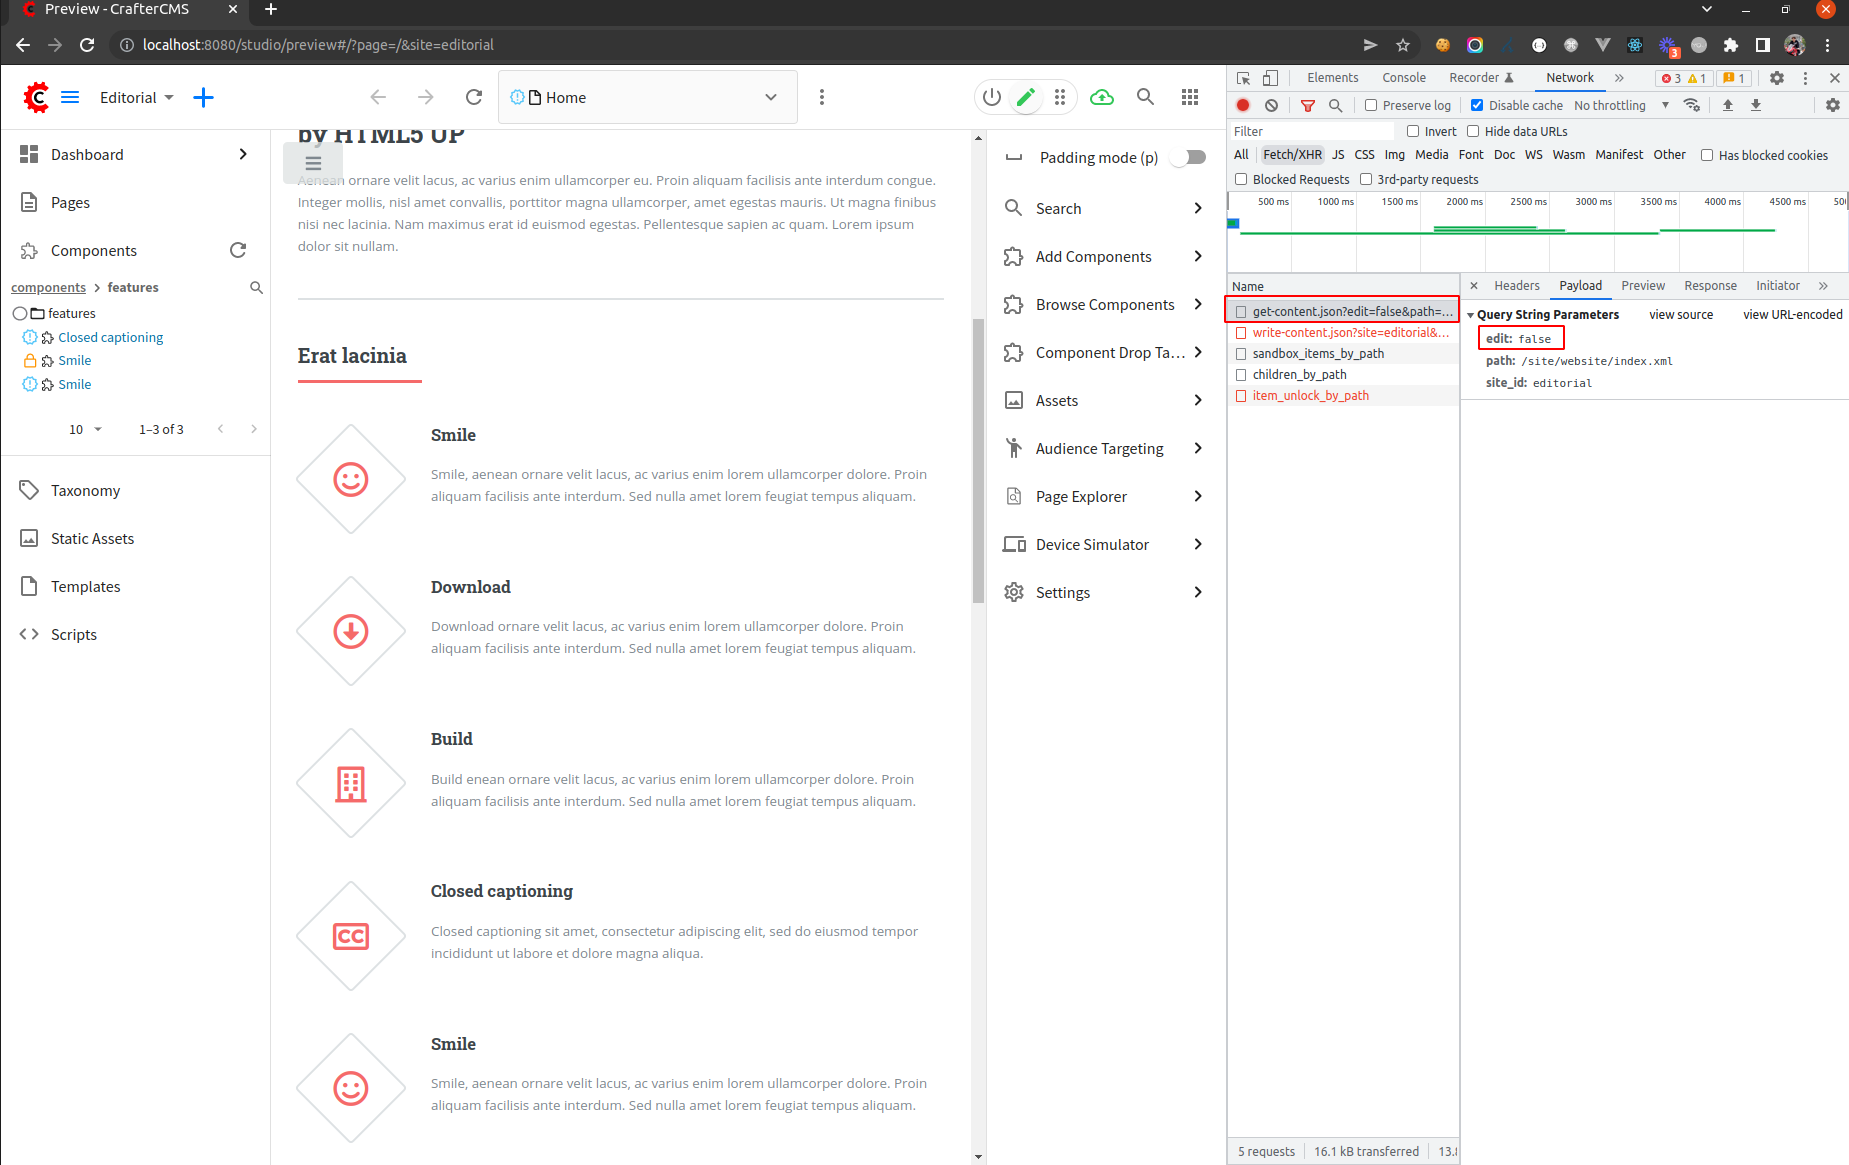Click the publish cloud icon in preview toolbar
Image resolution: width=1849 pixels, height=1165 pixels.
pos(1102,97)
